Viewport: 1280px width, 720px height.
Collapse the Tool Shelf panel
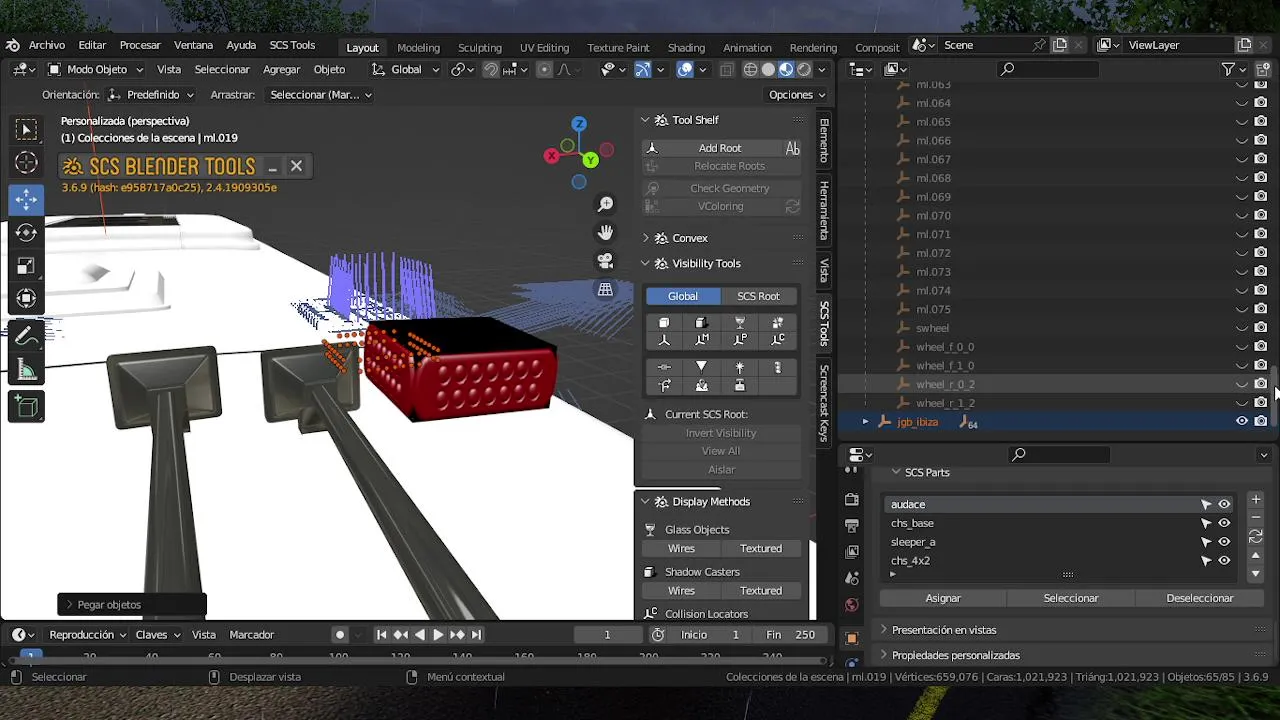(646, 120)
